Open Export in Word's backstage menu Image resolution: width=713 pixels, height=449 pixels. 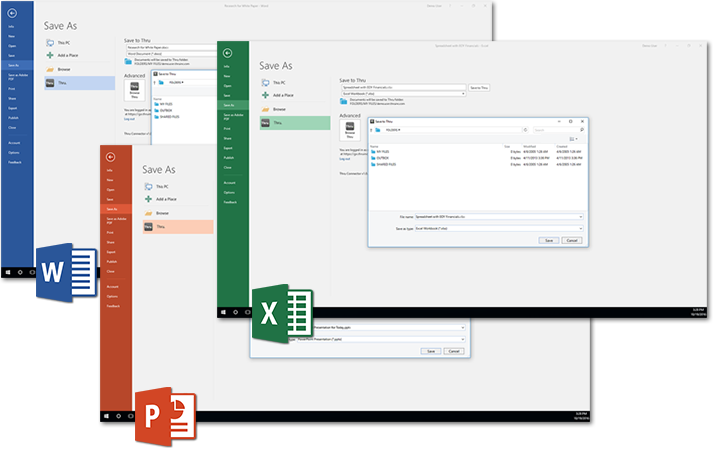click(x=13, y=108)
